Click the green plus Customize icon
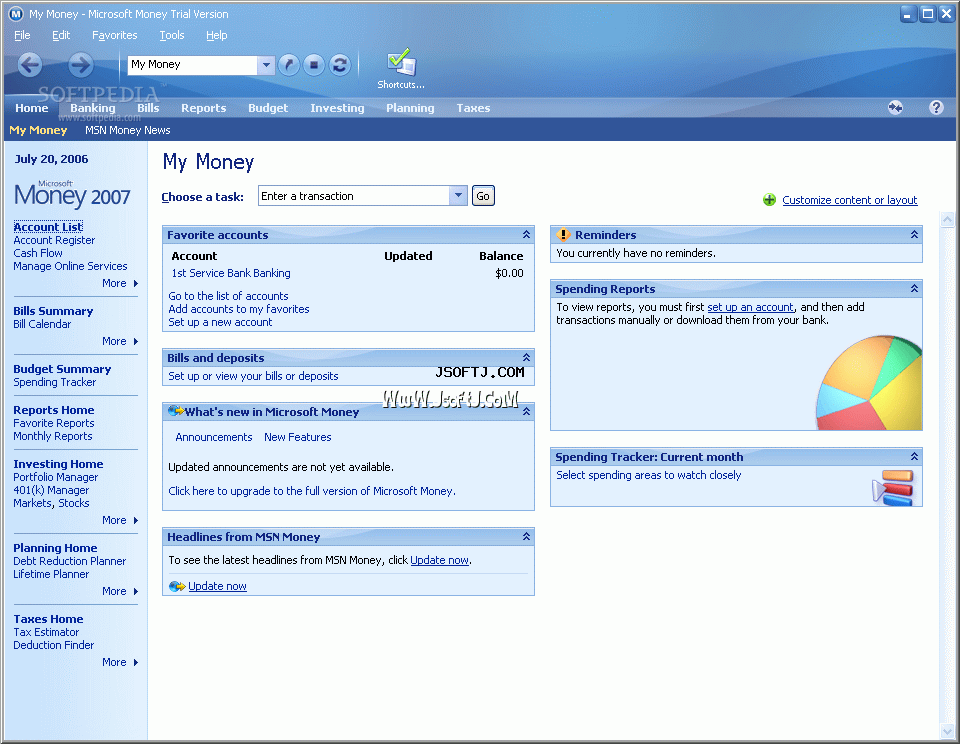Image resolution: width=960 pixels, height=744 pixels. pyautogui.click(x=769, y=200)
